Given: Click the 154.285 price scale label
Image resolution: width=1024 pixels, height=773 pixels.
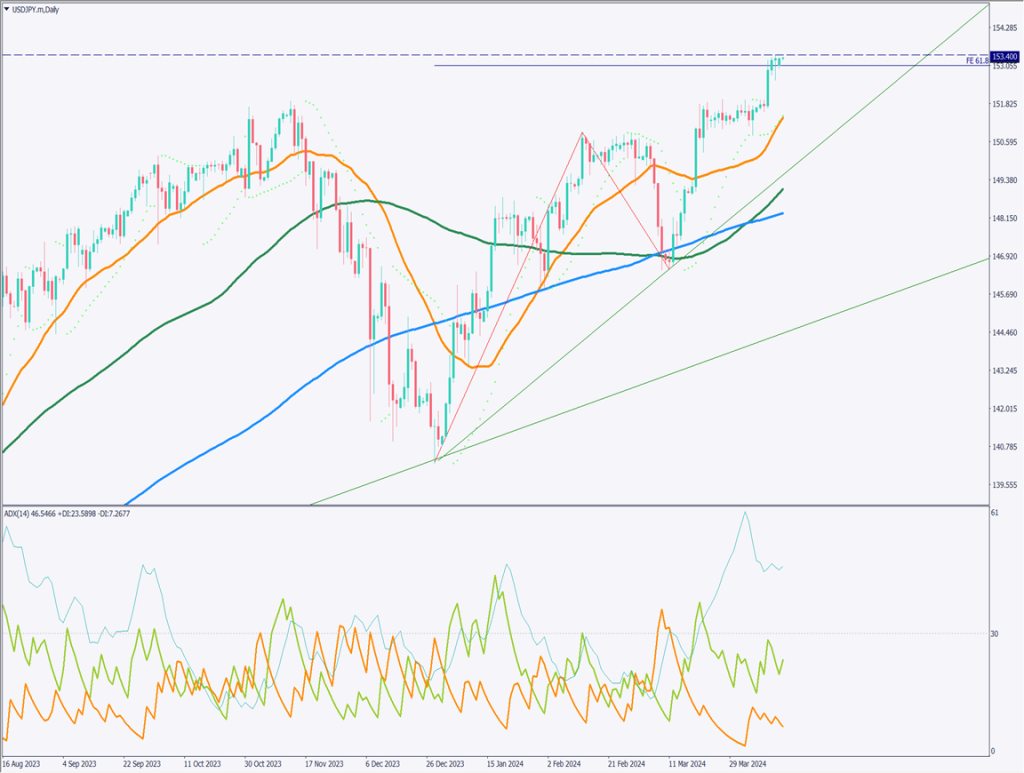Looking at the screenshot, I should pyautogui.click(x=1004, y=27).
